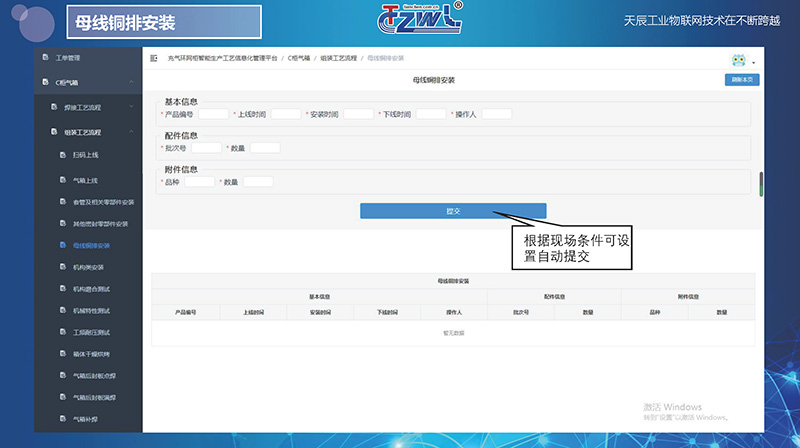The image size is (800, 448).
Task: Click the 附件信息 table group header
Action: [688, 296]
